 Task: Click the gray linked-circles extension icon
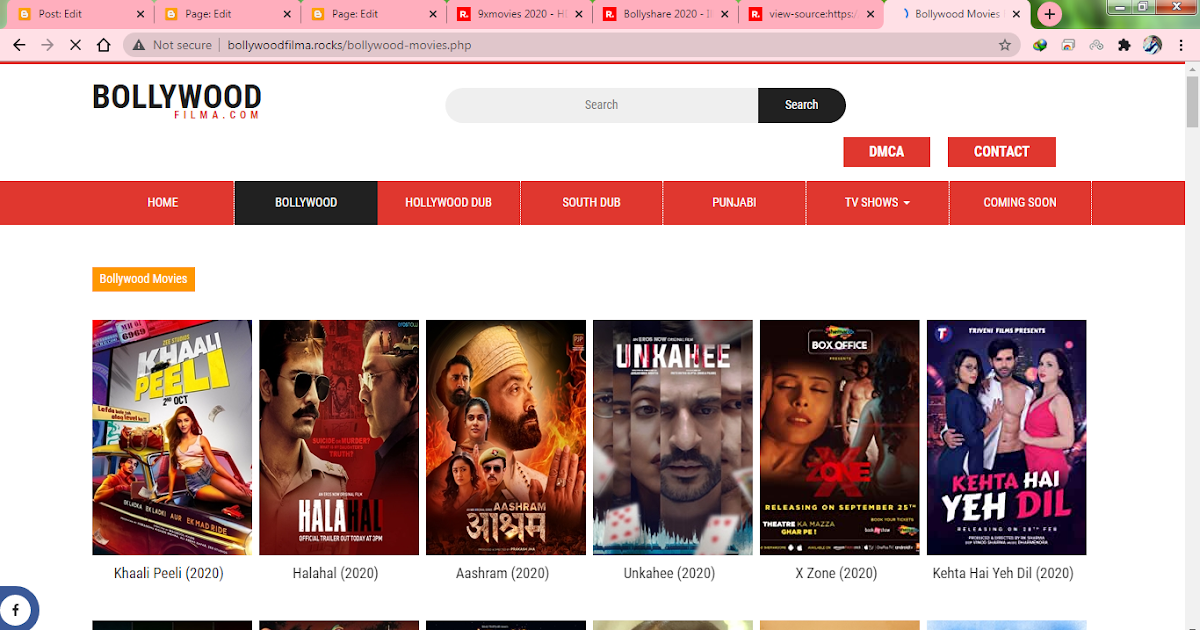coord(1096,45)
